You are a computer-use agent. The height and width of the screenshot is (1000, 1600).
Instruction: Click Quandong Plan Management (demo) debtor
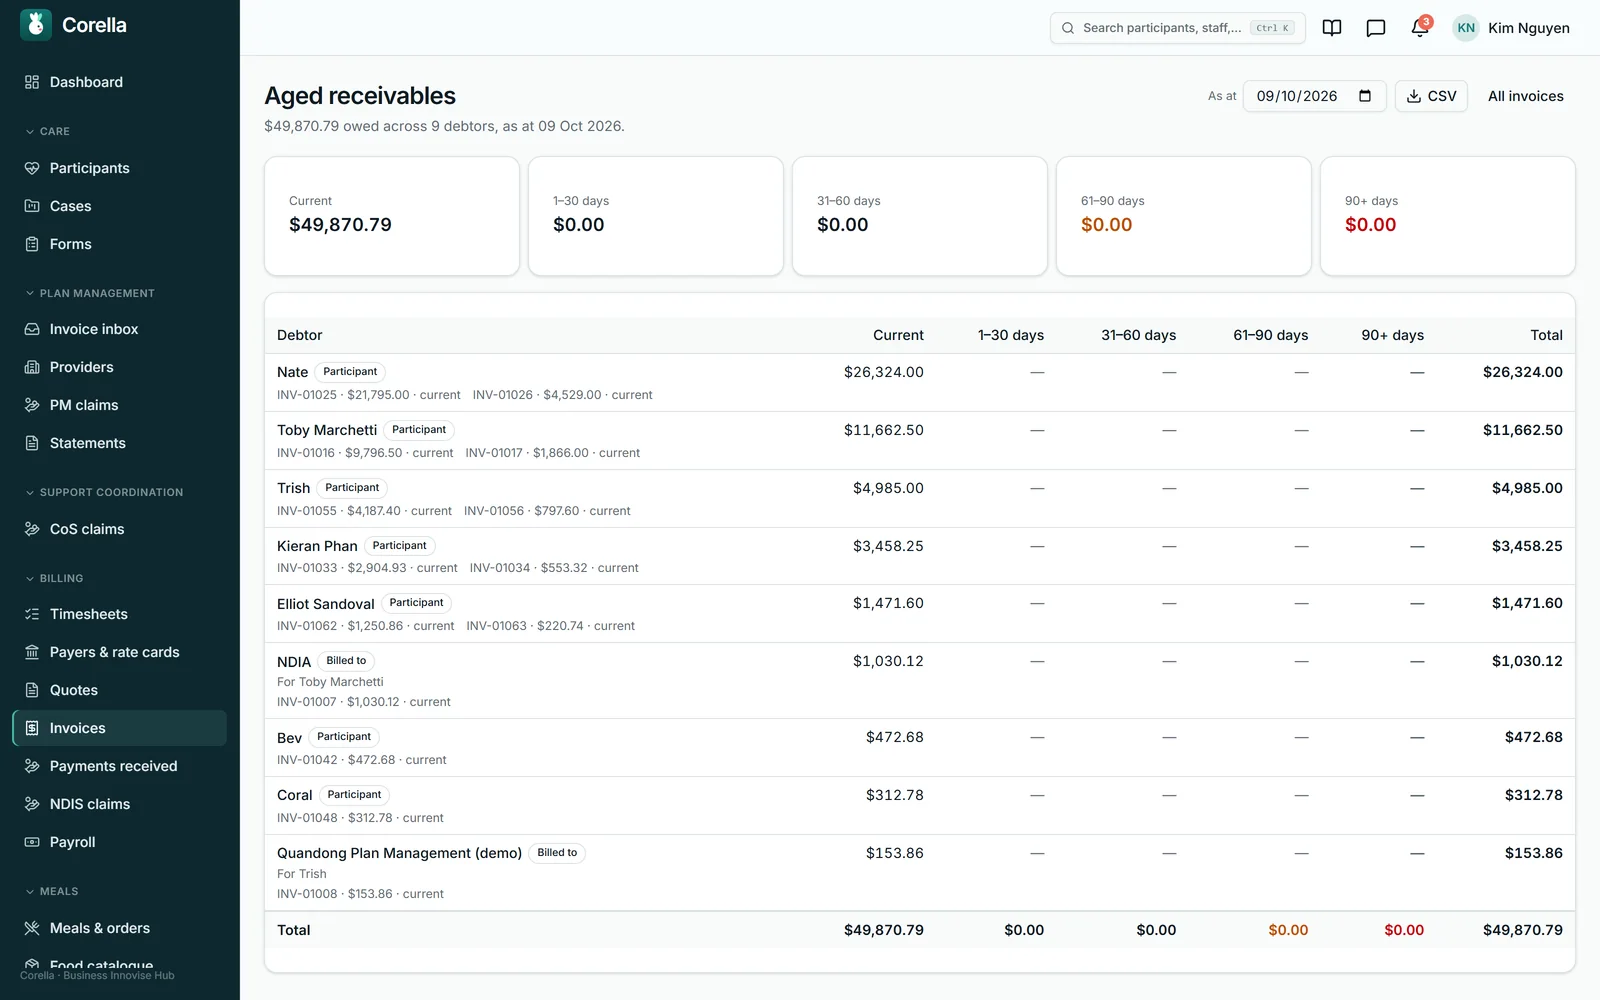(x=399, y=853)
